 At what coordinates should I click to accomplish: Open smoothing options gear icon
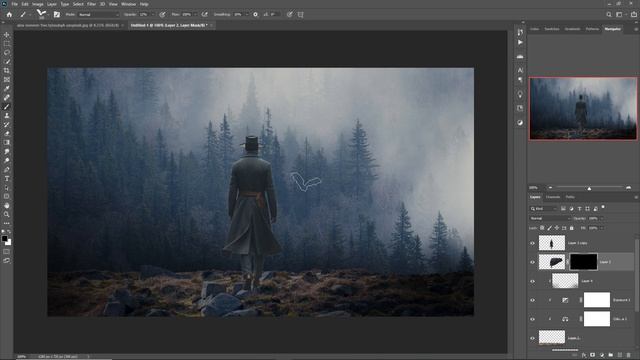pos(256,14)
